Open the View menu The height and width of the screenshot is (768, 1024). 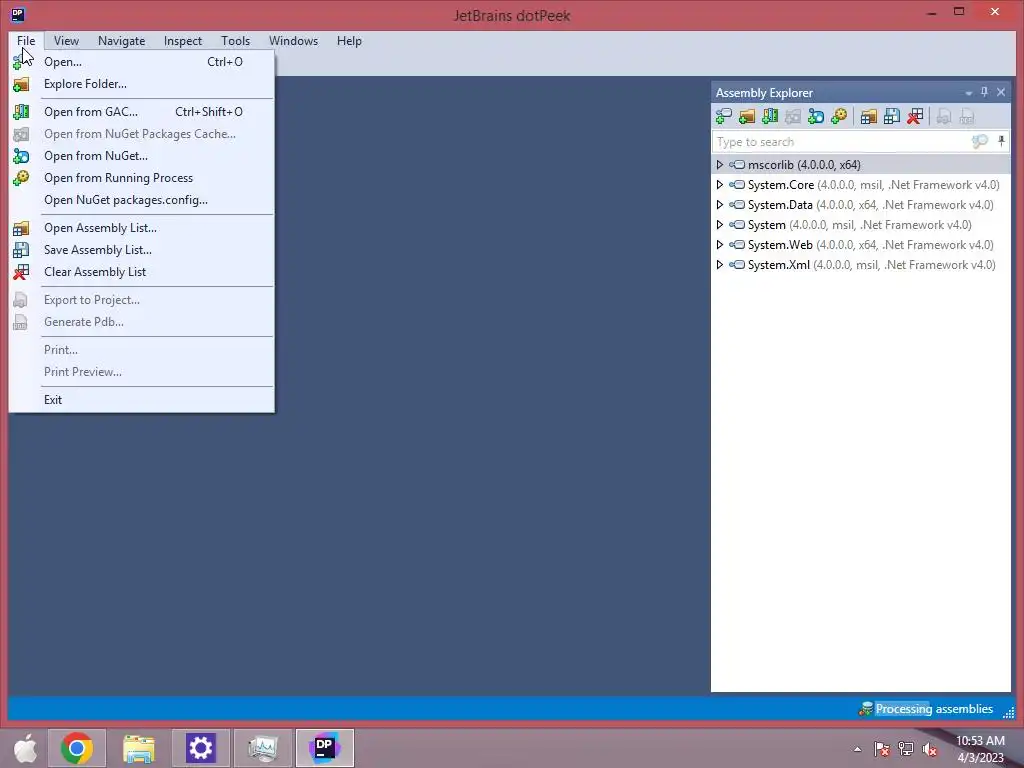66,40
